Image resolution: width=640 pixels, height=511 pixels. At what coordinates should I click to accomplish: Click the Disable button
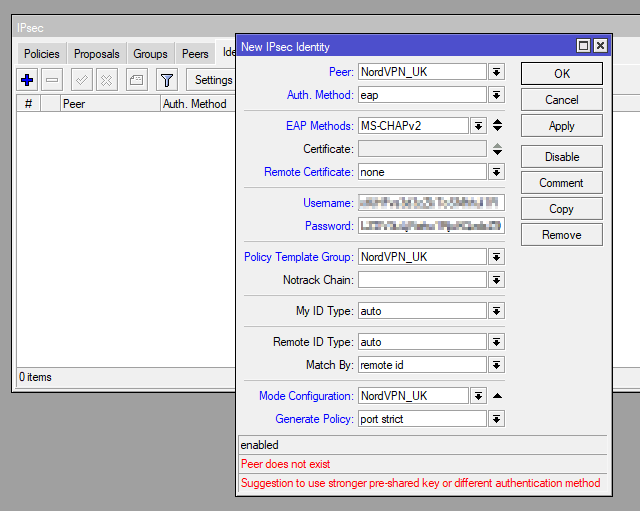tap(562, 157)
